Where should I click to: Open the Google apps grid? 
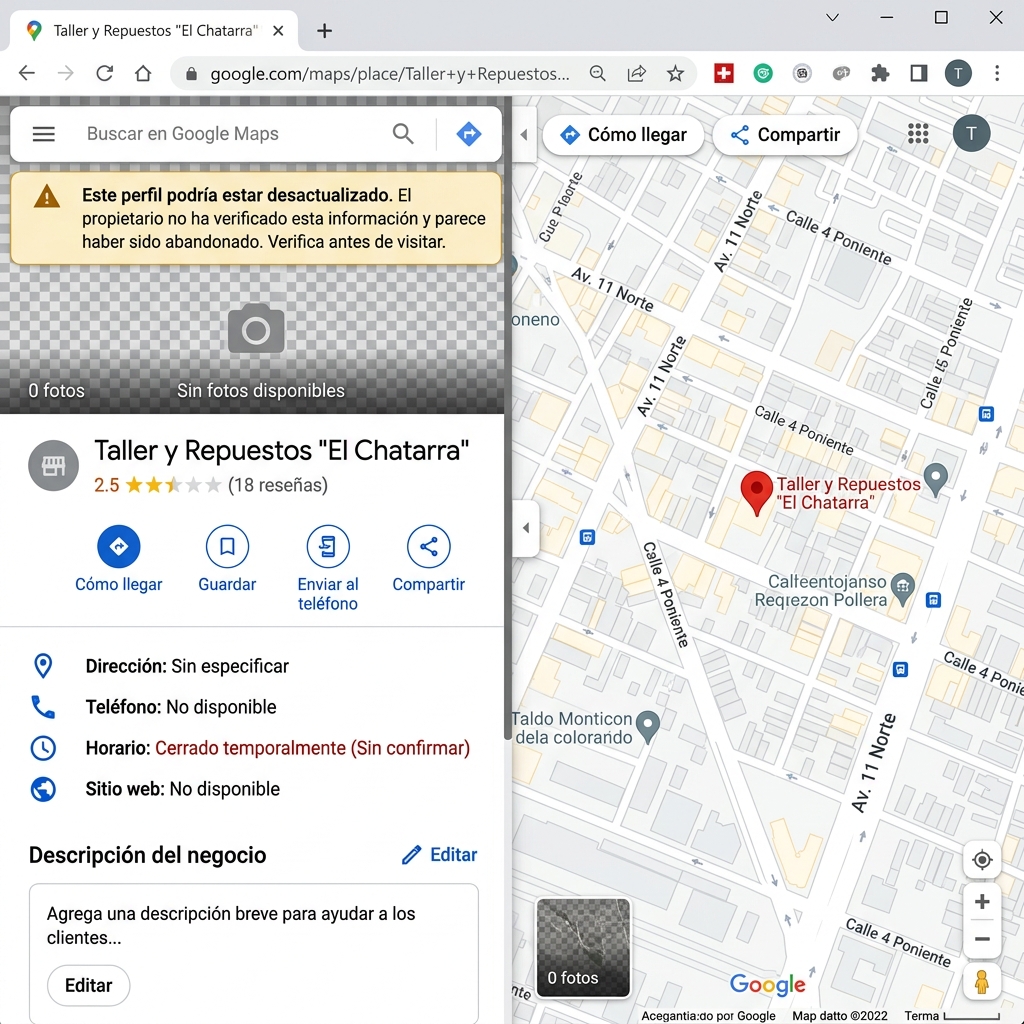coord(918,134)
